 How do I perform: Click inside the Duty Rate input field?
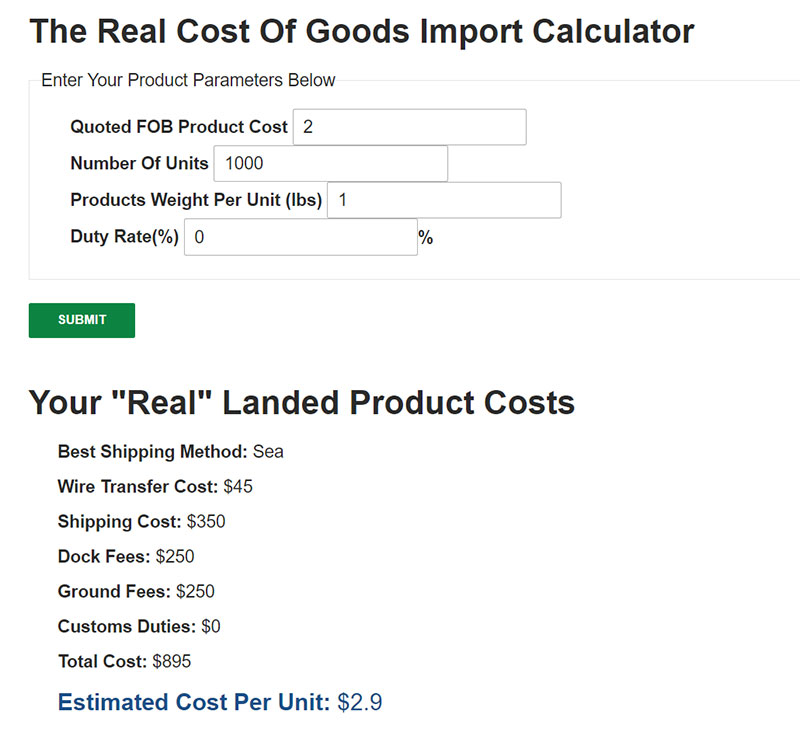[x=300, y=237]
